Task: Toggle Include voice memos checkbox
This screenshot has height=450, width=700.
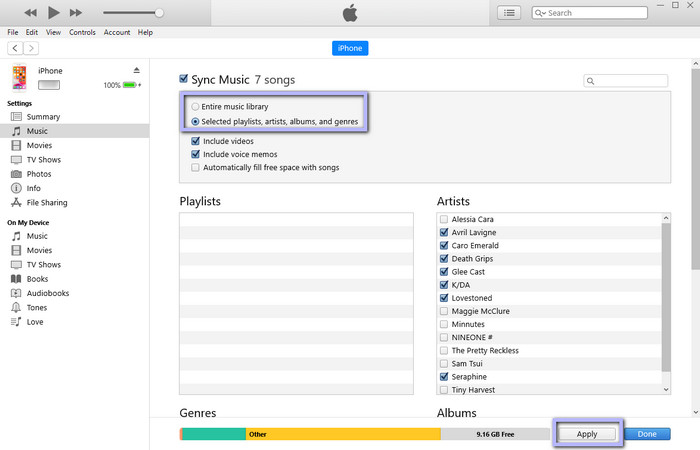Action: point(195,154)
